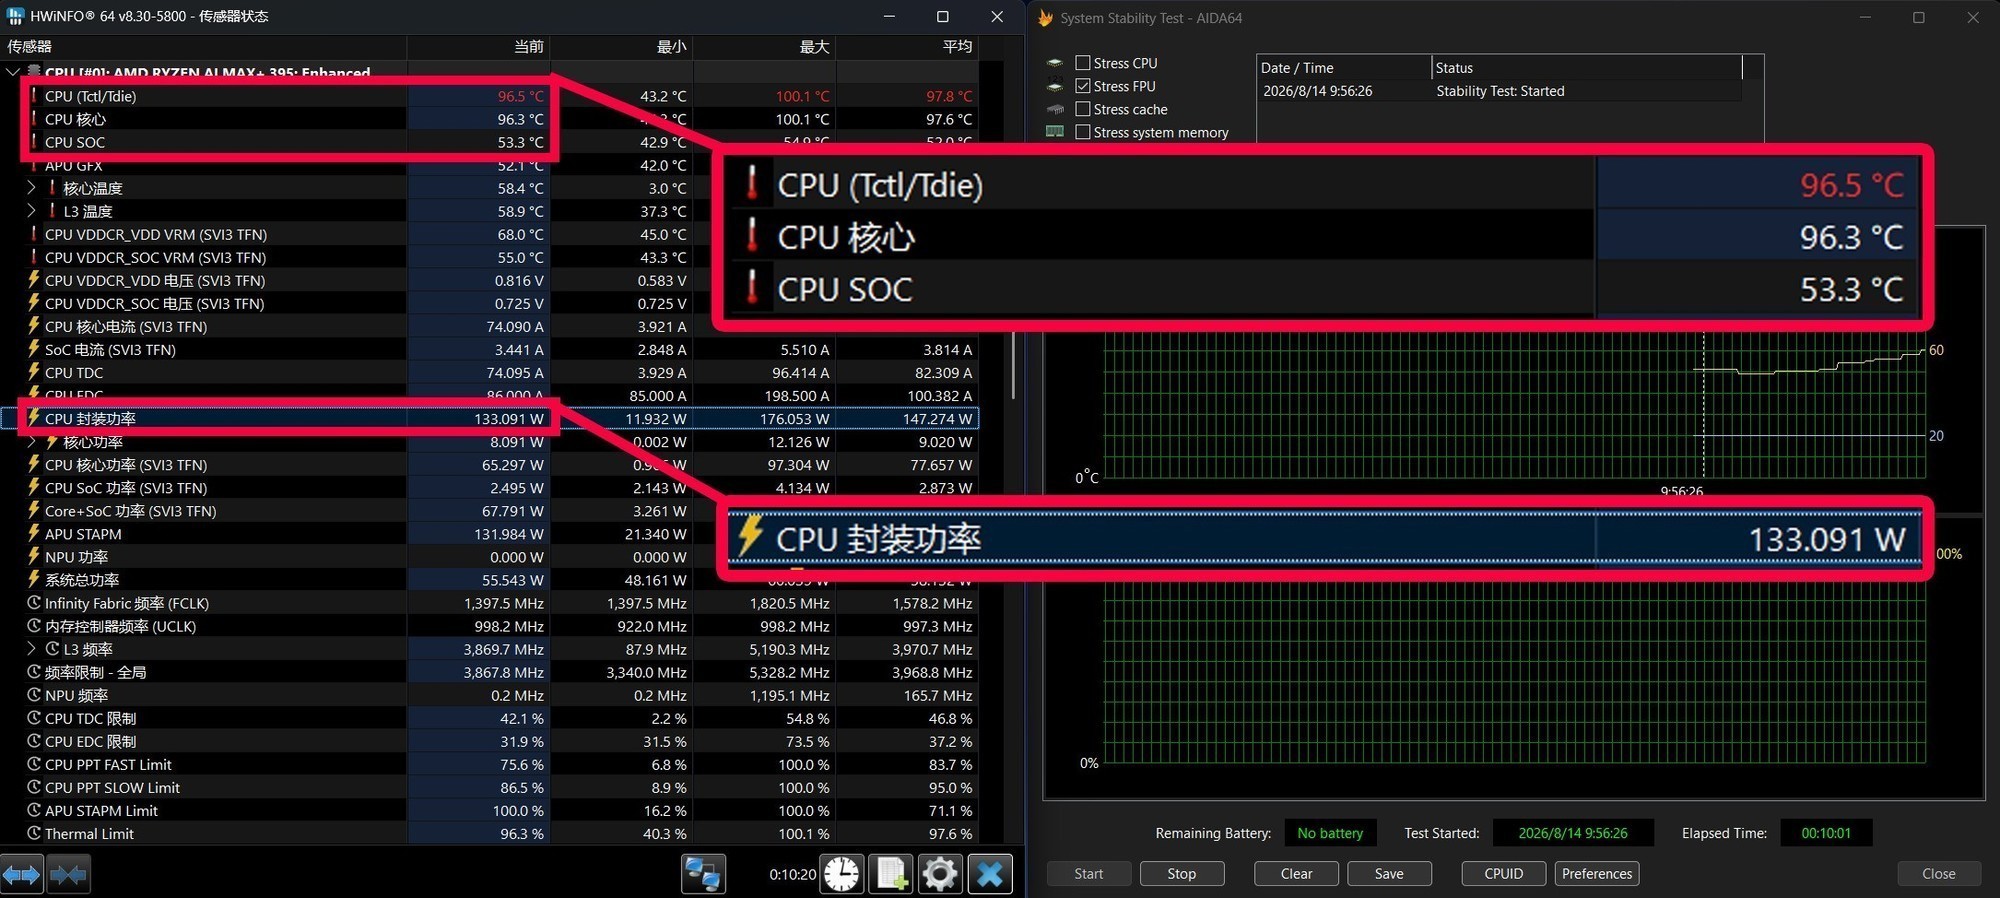Click the 'No battery' status field
This screenshot has height=898, width=2000.
coord(1330,833)
